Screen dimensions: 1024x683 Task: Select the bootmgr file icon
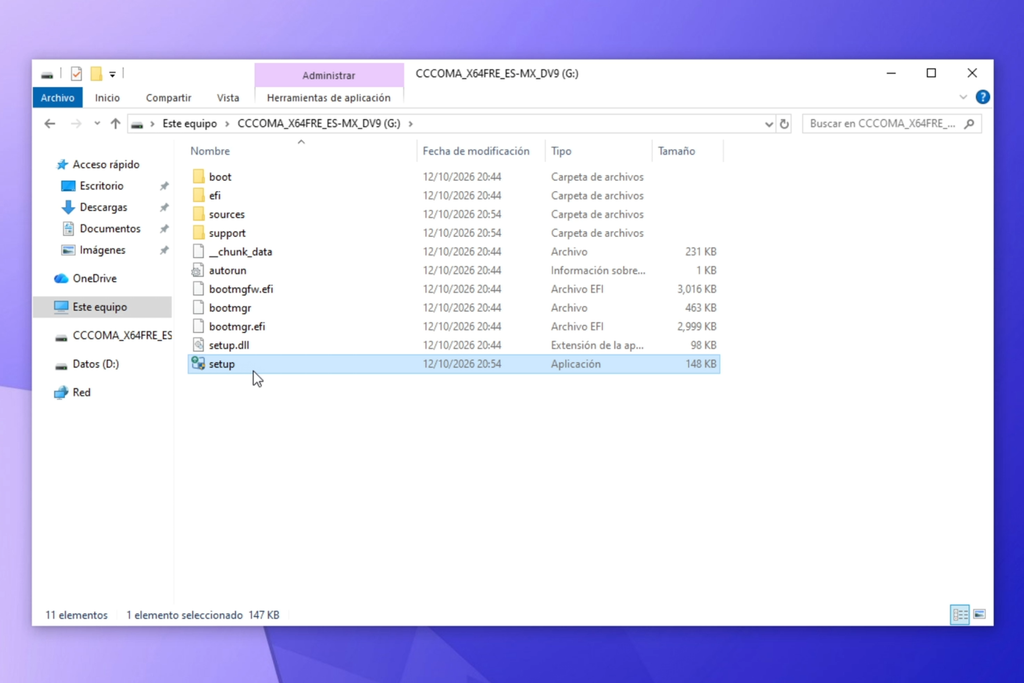click(x=199, y=308)
